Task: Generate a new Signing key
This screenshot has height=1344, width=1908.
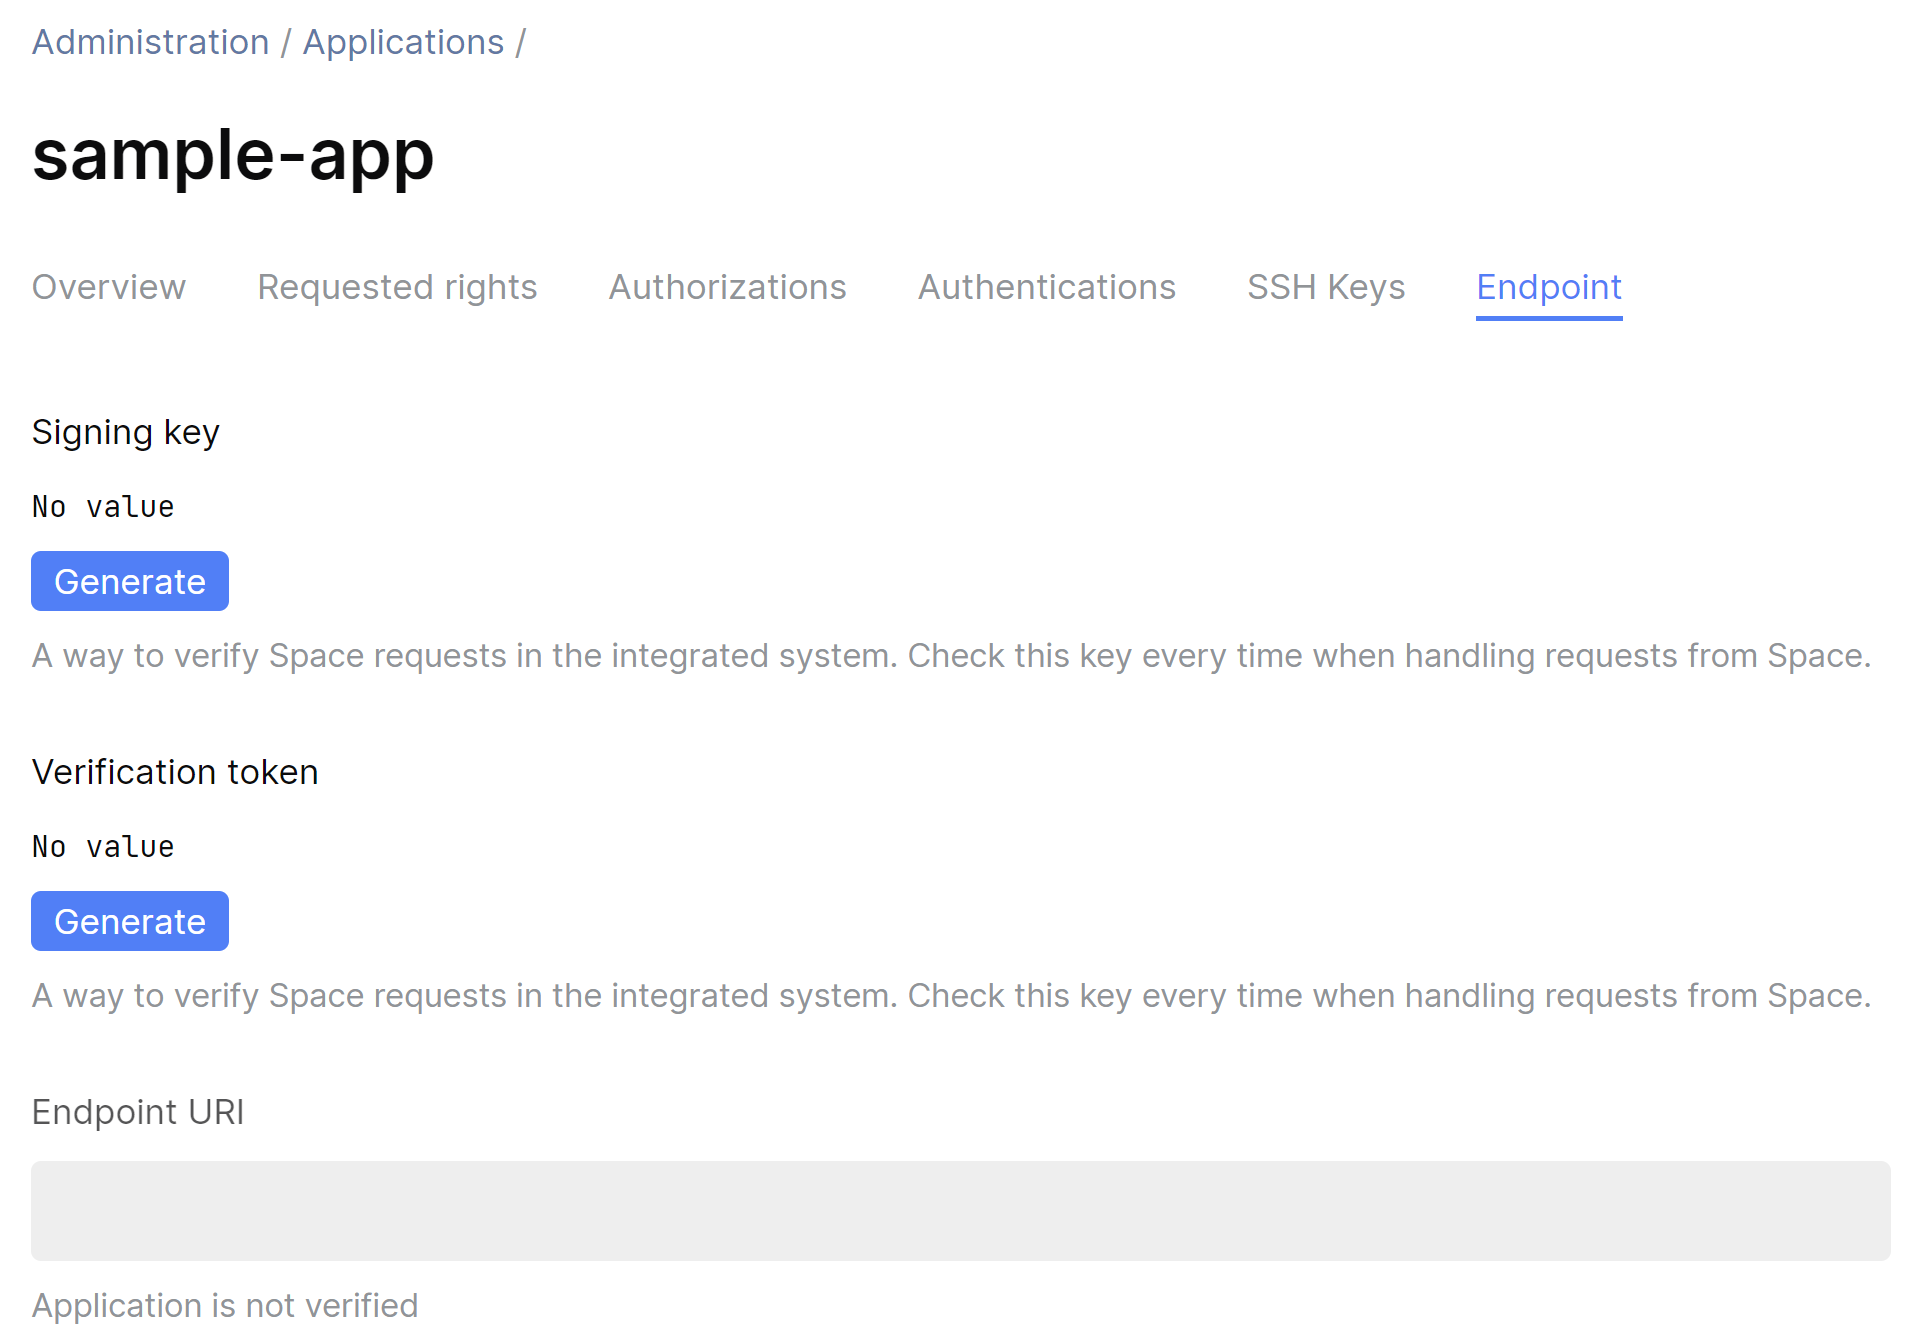Action: 130,581
